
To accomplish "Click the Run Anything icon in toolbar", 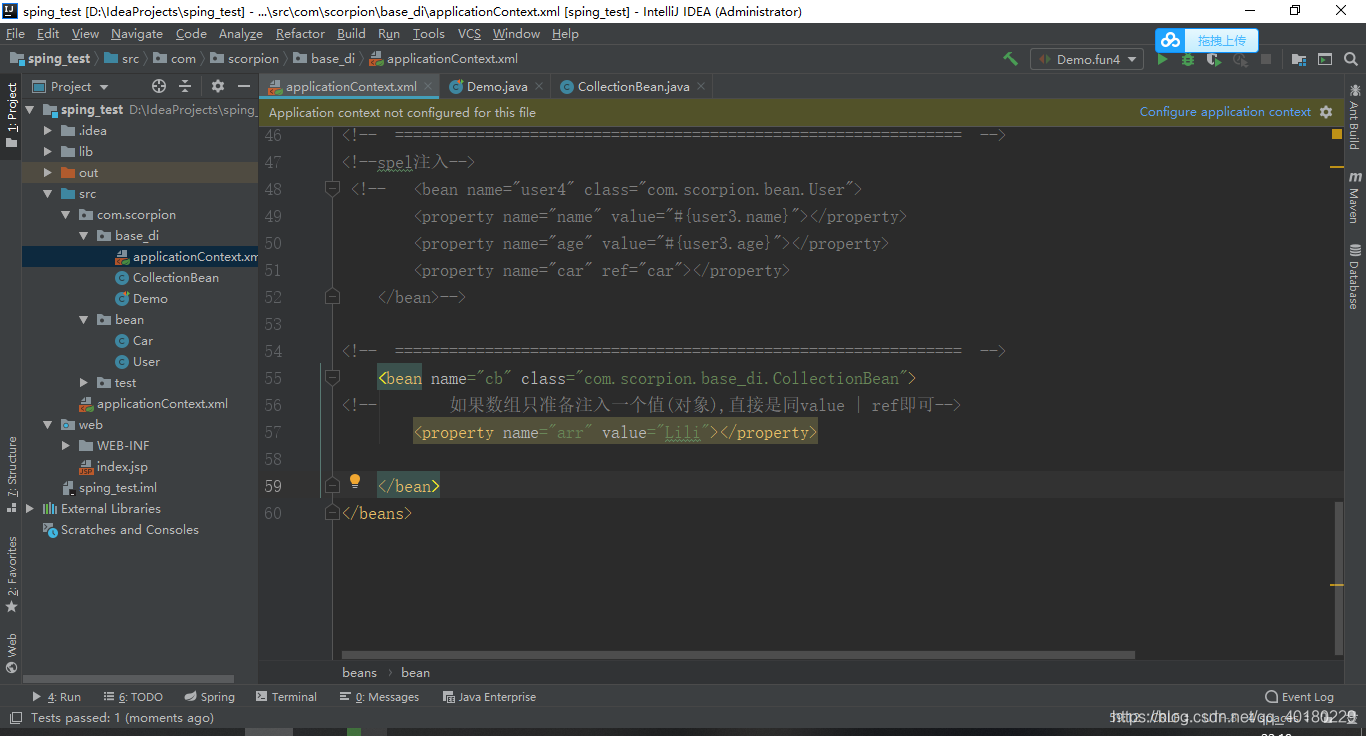I will click(1325, 59).
